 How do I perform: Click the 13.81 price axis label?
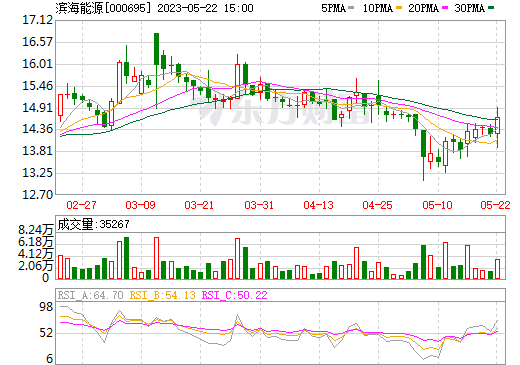click(x=37, y=151)
